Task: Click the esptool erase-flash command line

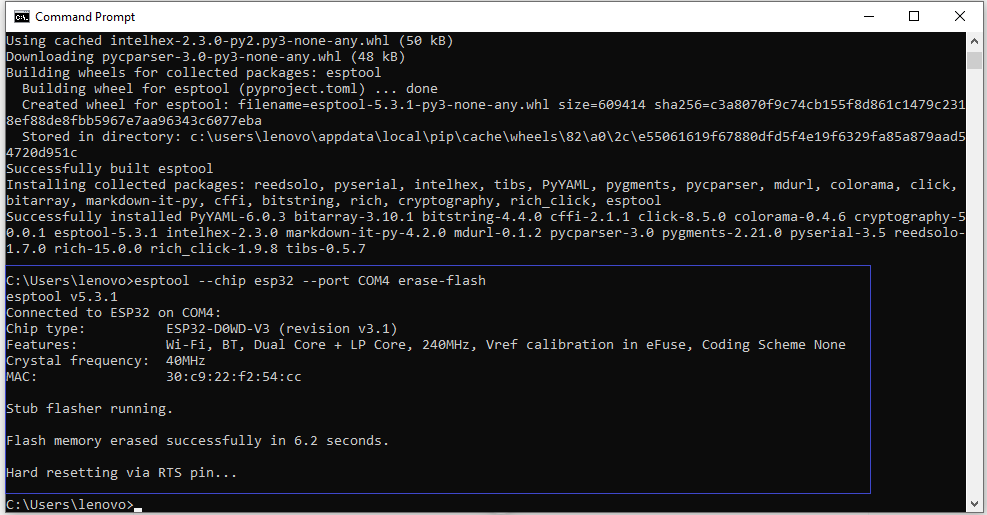Action: [245, 281]
